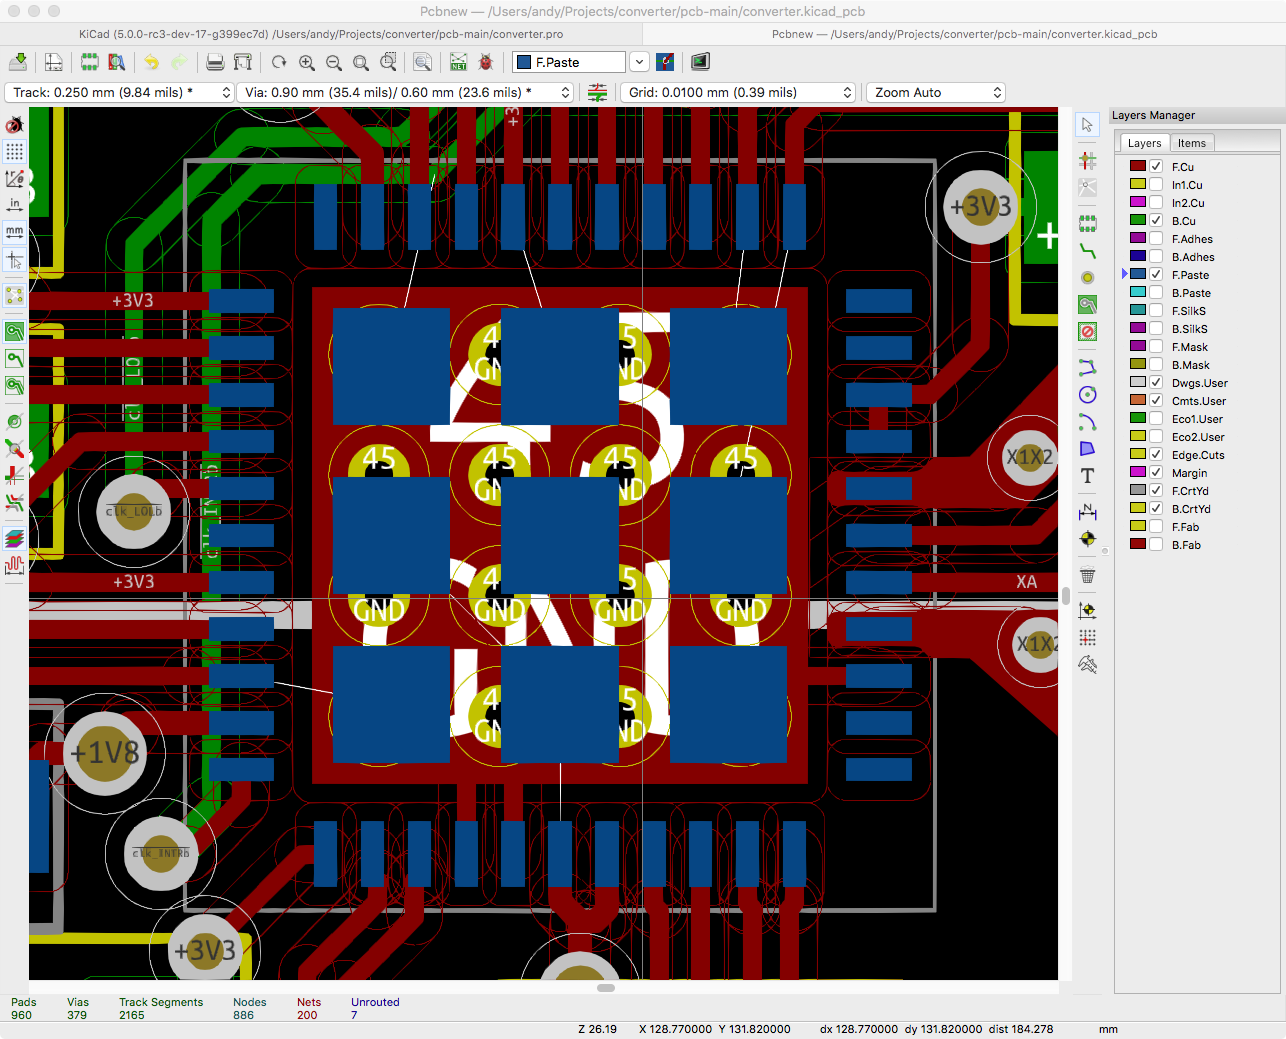The image size is (1286, 1039).
Task: Open the Zoom Auto dropdown
Action: [x=935, y=92]
